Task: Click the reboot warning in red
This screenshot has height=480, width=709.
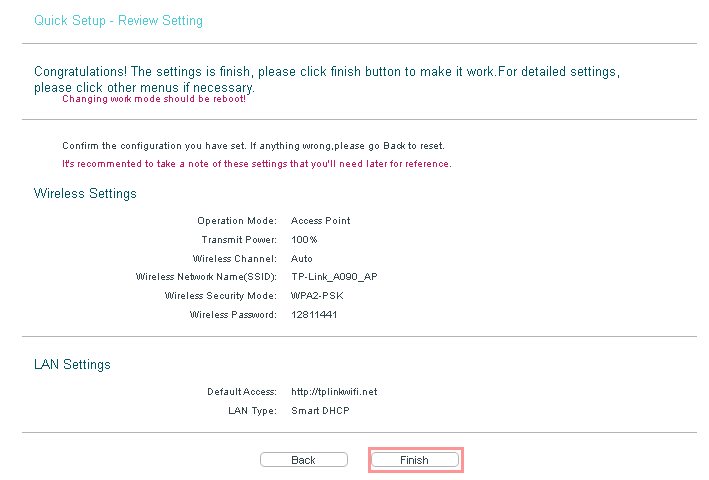Action: (154, 99)
